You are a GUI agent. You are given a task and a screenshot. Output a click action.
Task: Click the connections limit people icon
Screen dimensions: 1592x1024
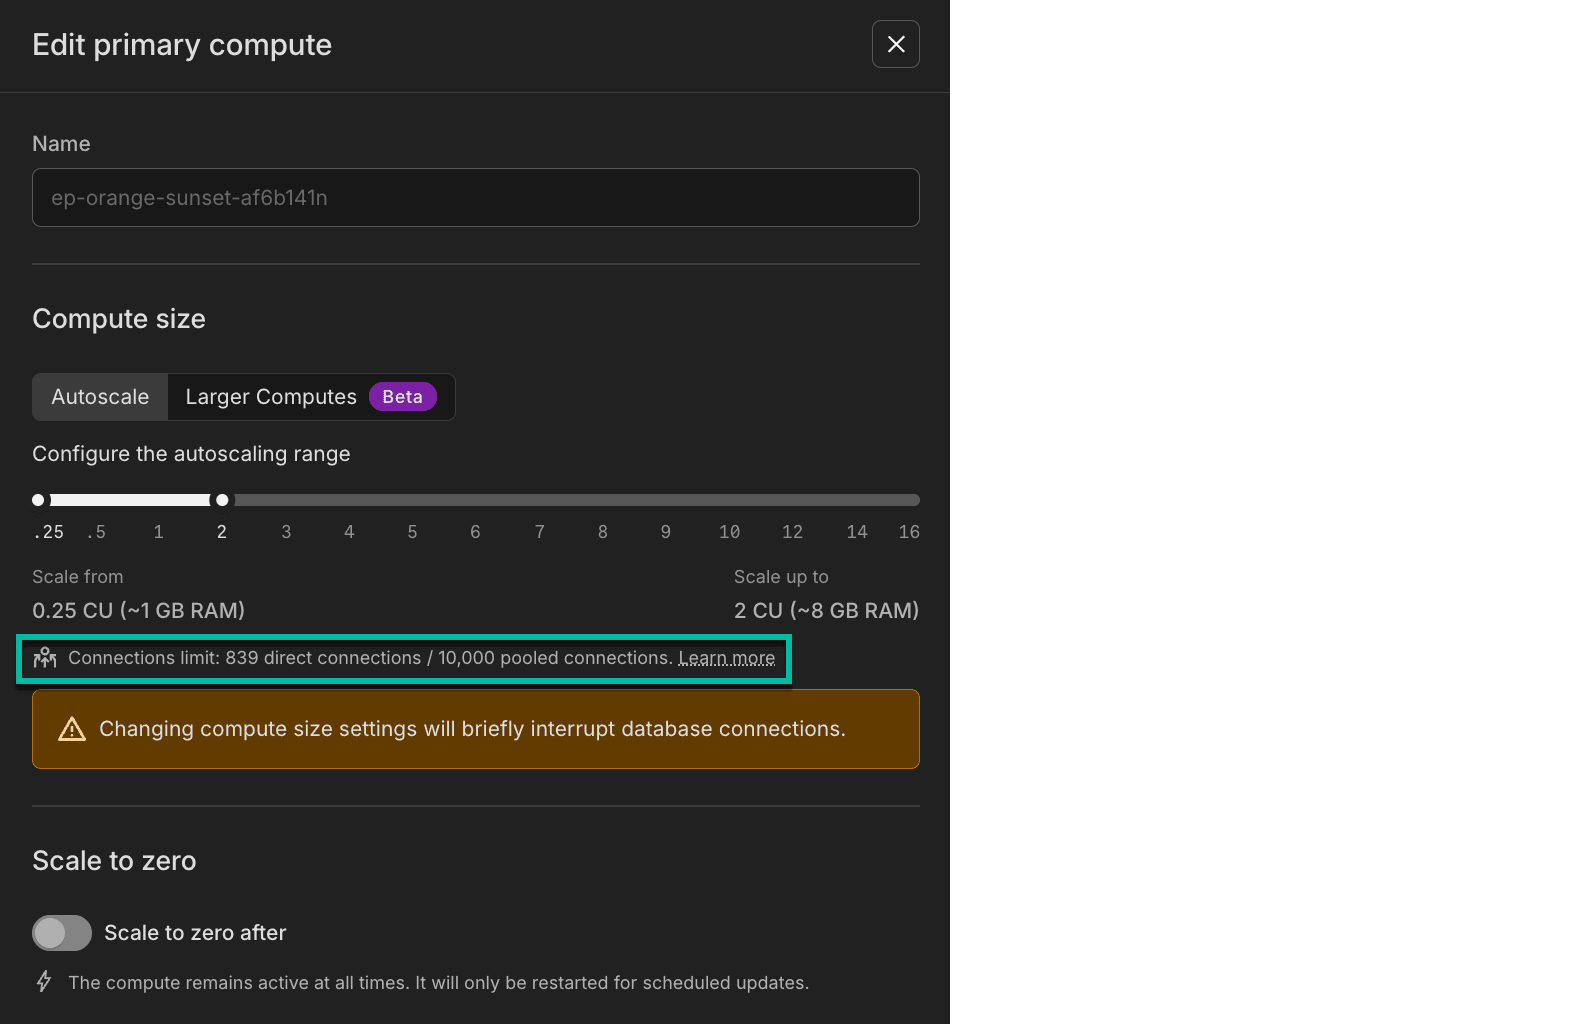point(45,658)
